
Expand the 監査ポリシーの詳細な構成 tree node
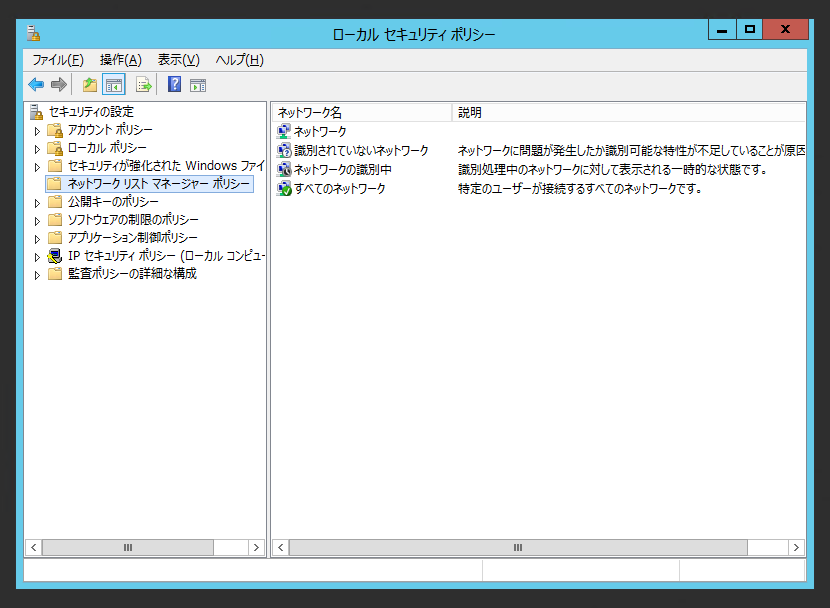(37, 275)
